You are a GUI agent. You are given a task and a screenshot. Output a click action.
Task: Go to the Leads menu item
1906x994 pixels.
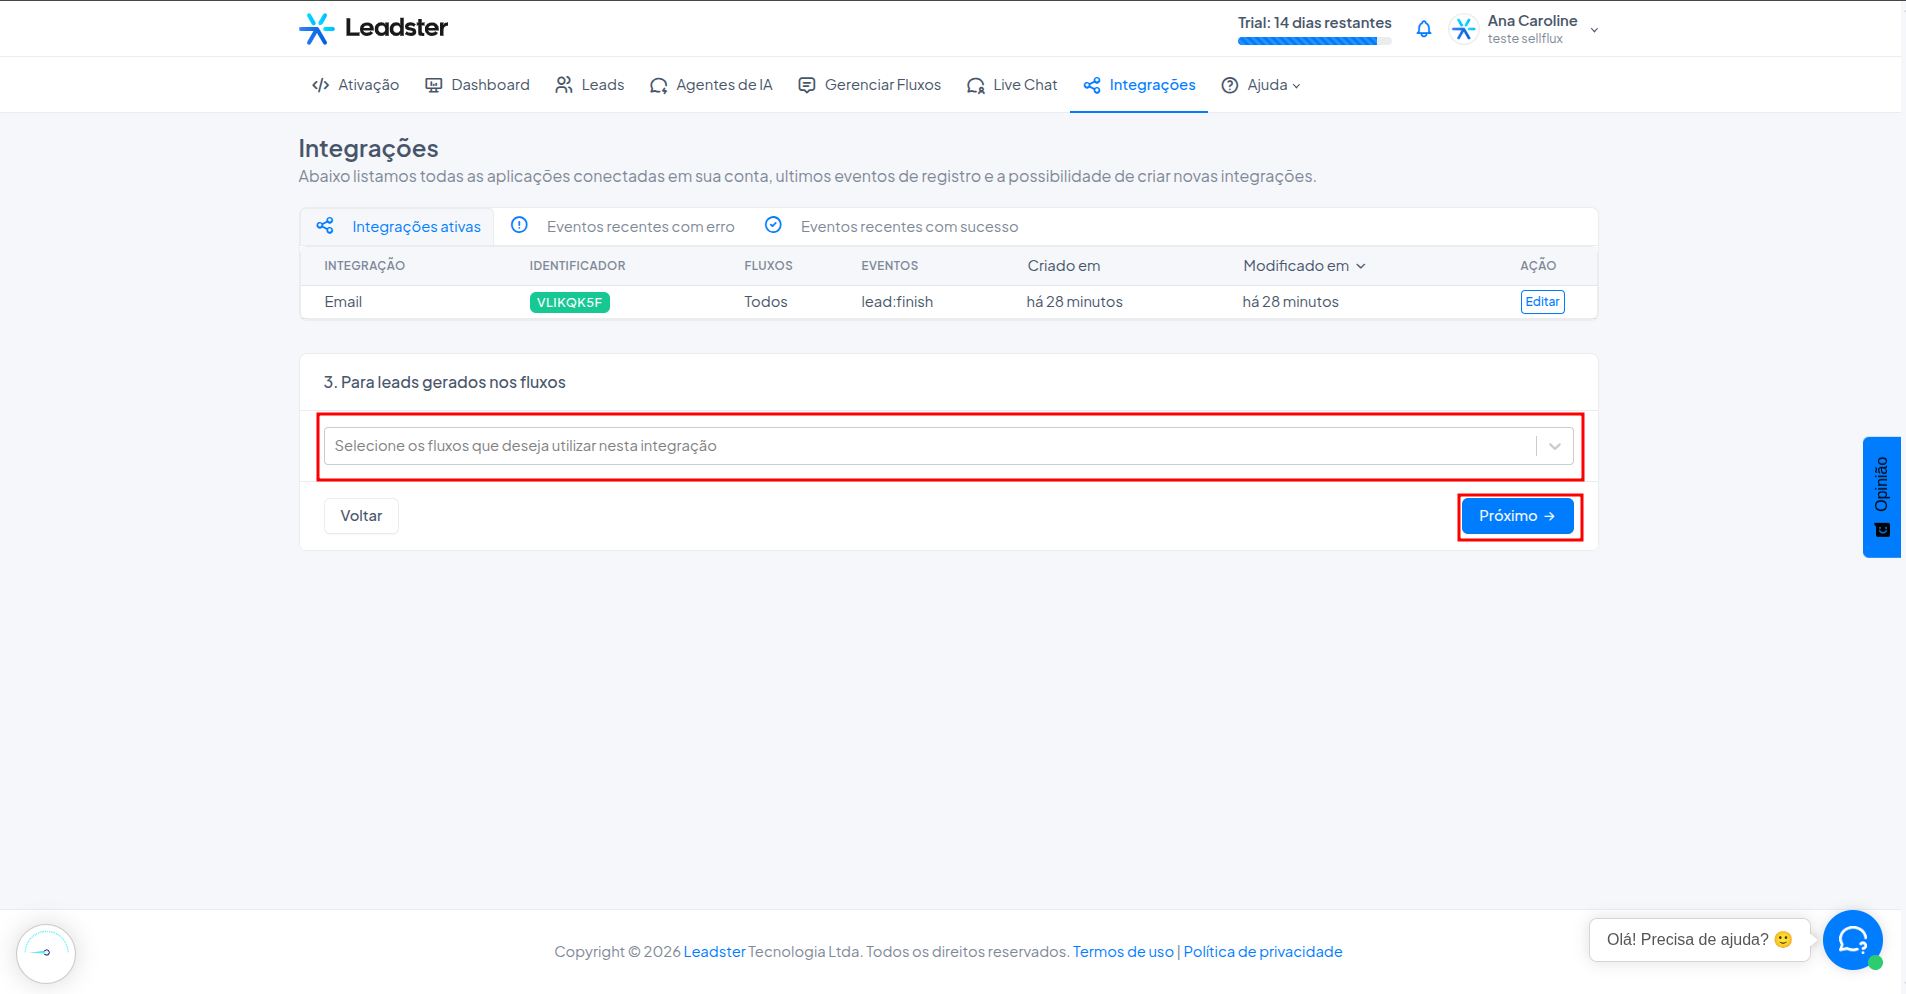[x=590, y=85]
